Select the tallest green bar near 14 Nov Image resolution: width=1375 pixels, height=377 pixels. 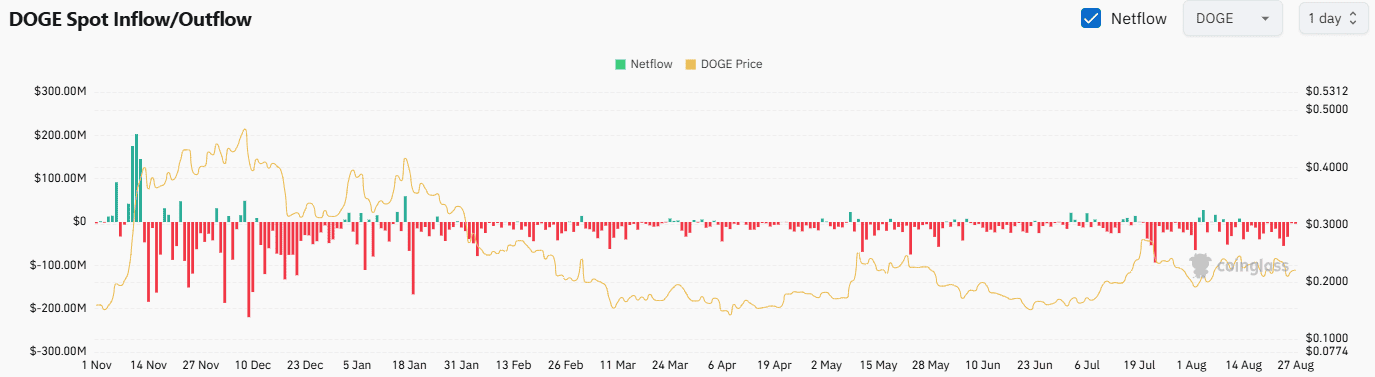pos(136,178)
